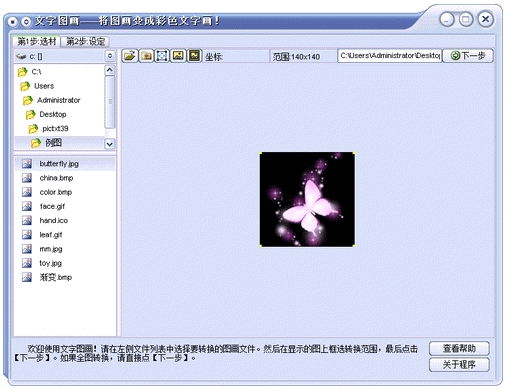505x389 pixels.
Task: Click face.gif file icon
Action: coord(27,206)
